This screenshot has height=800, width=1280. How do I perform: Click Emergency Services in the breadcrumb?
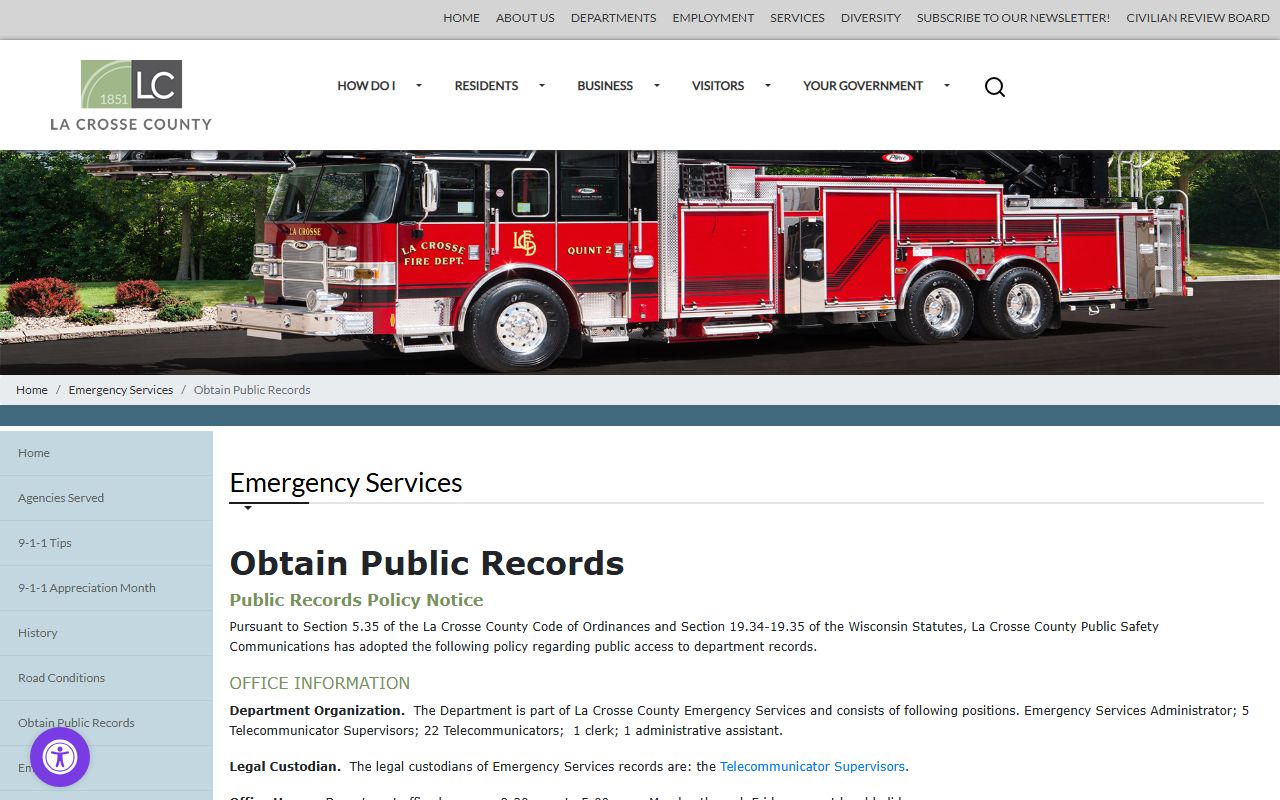(121, 390)
